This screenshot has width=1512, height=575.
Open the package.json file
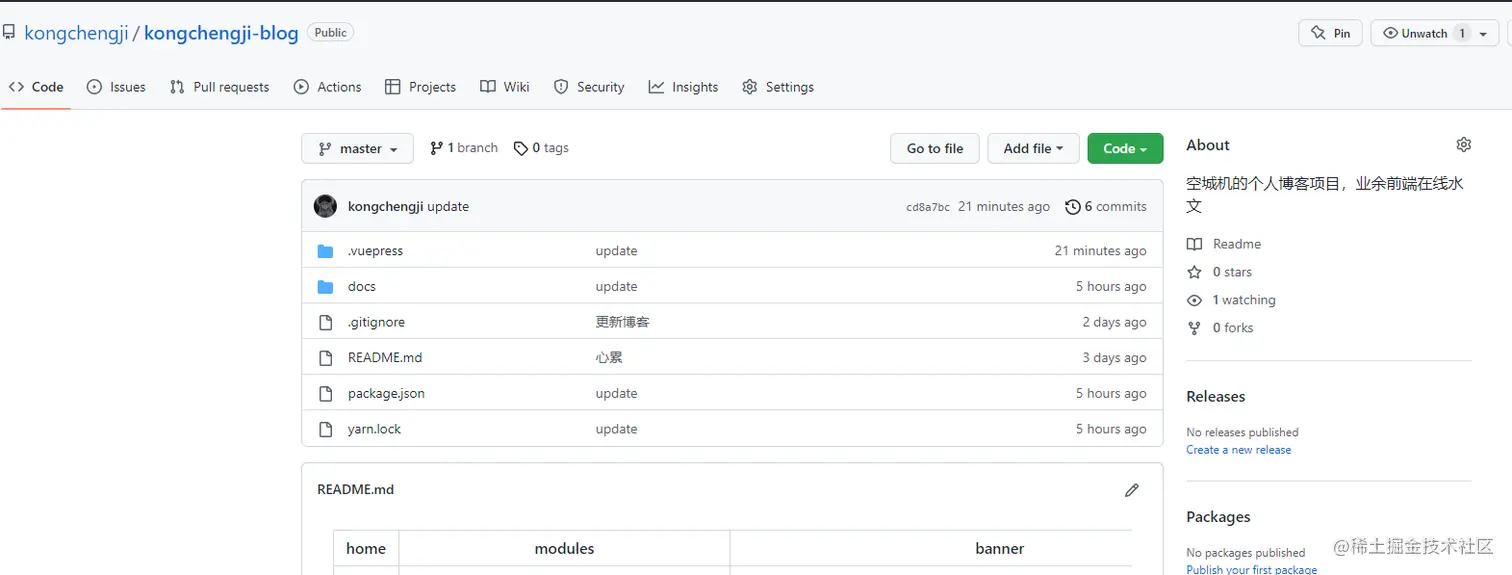(x=386, y=394)
